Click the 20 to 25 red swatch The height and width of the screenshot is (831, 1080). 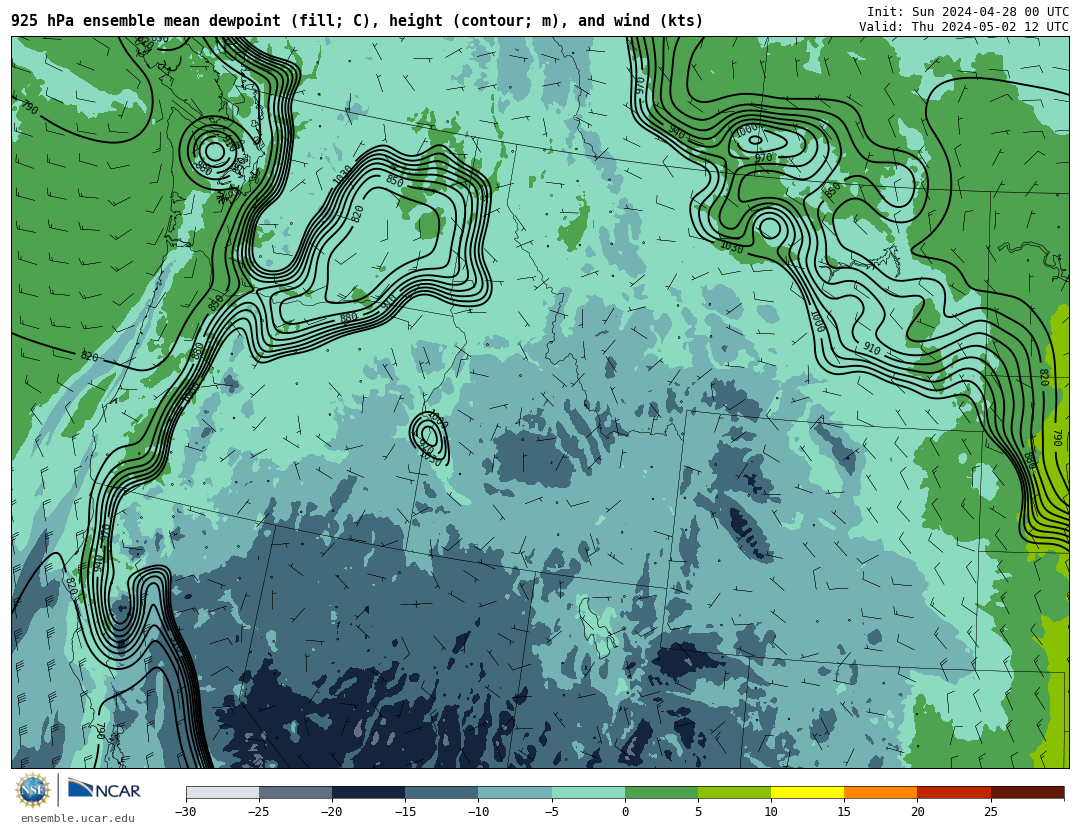point(954,792)
